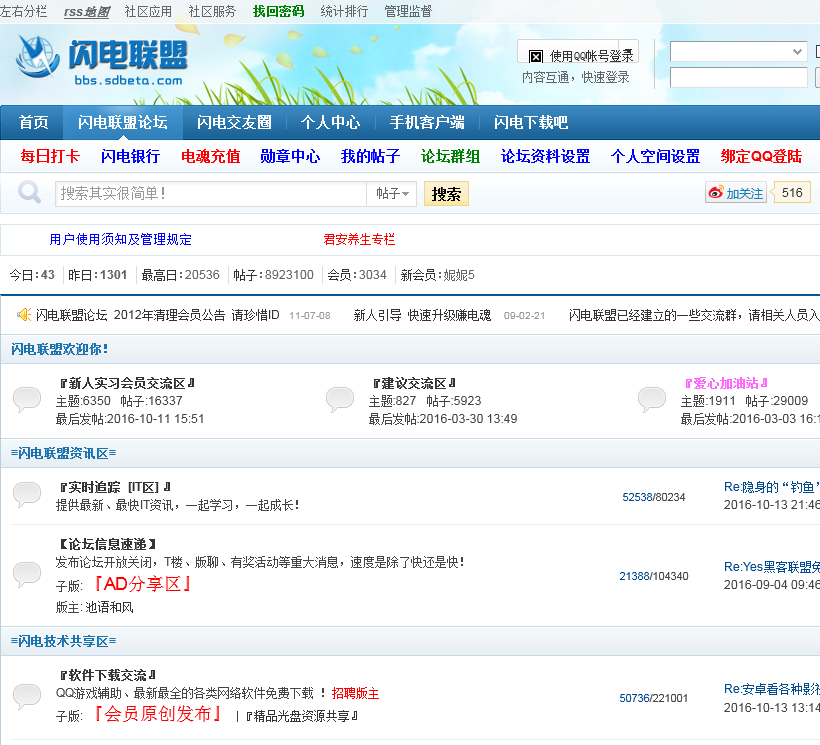Click new member name 妮妮5
This screenshot has width=820, height=745.
click(x=459, y=275)
